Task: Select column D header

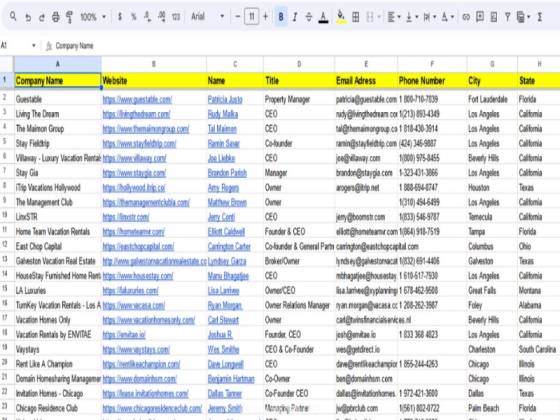Action: coord(299,64)
